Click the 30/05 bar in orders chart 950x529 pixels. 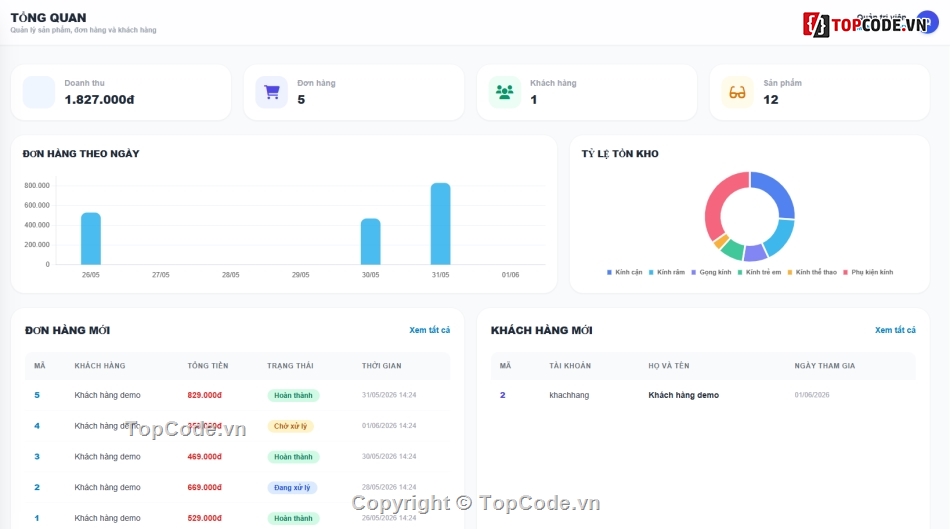371,242
